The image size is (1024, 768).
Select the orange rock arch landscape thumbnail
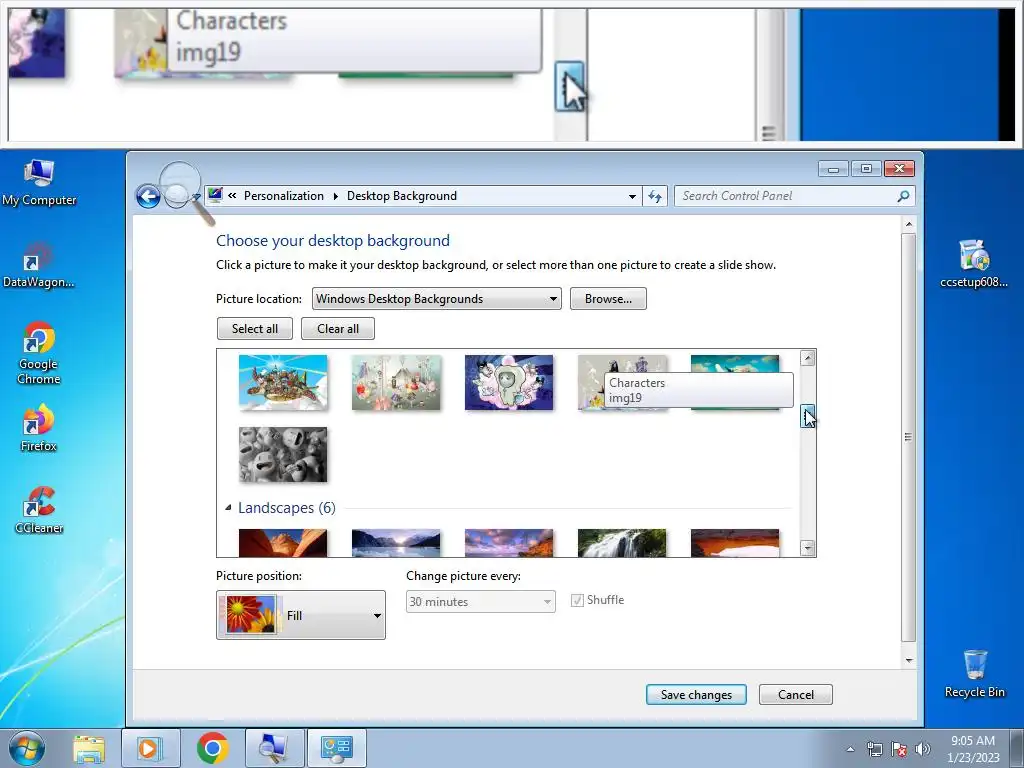[x=735, y=543]
